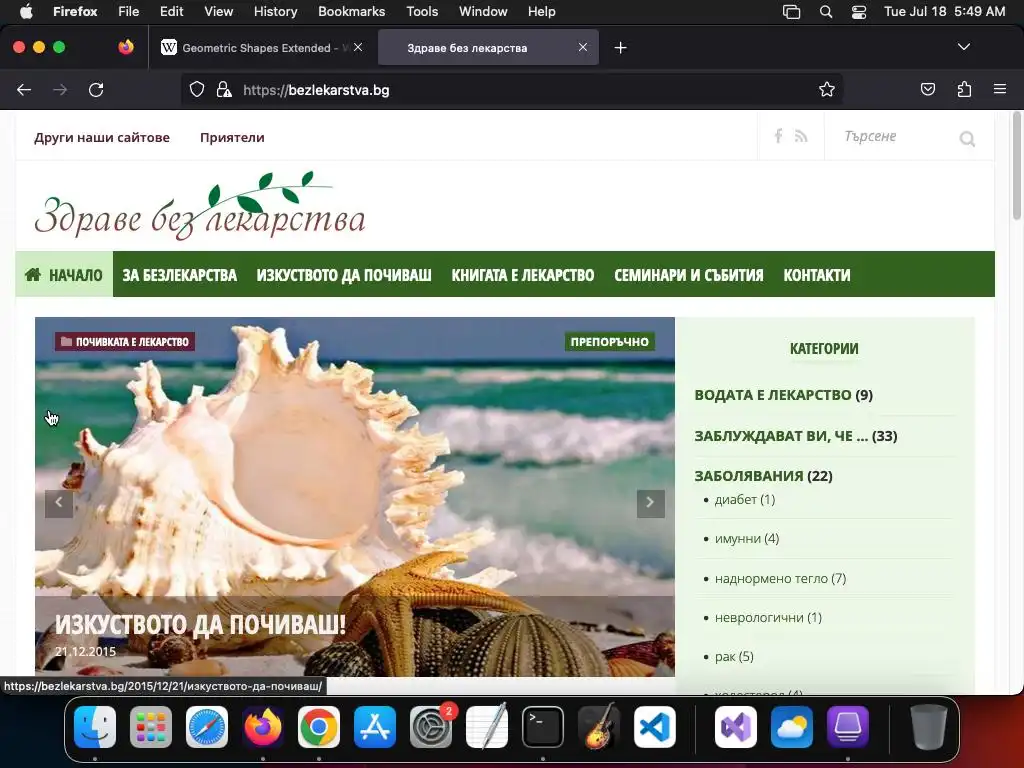Open диабет subcategory
The image size is (1024, 768).
point(735,500)
